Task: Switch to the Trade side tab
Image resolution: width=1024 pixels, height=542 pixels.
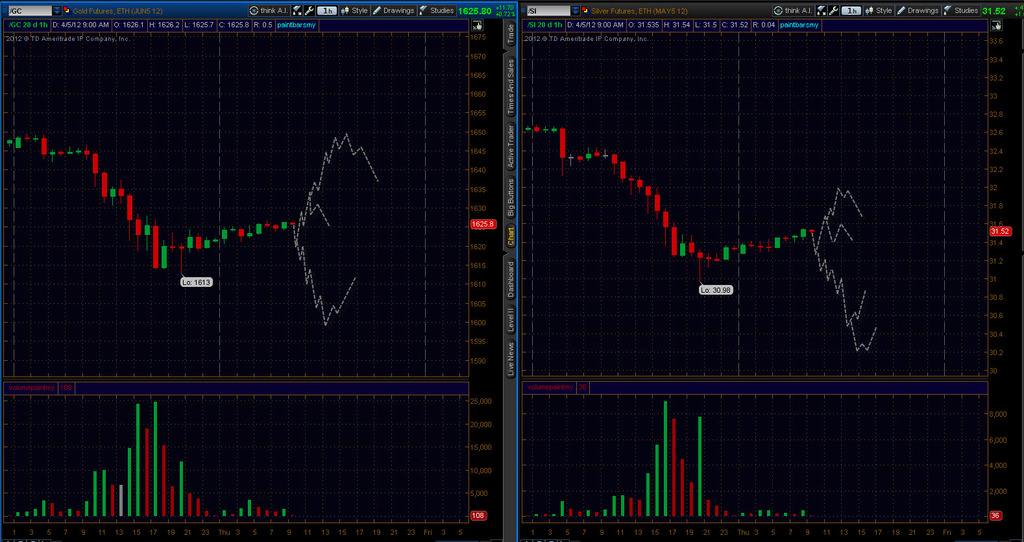Action: (x=510, y=33)
